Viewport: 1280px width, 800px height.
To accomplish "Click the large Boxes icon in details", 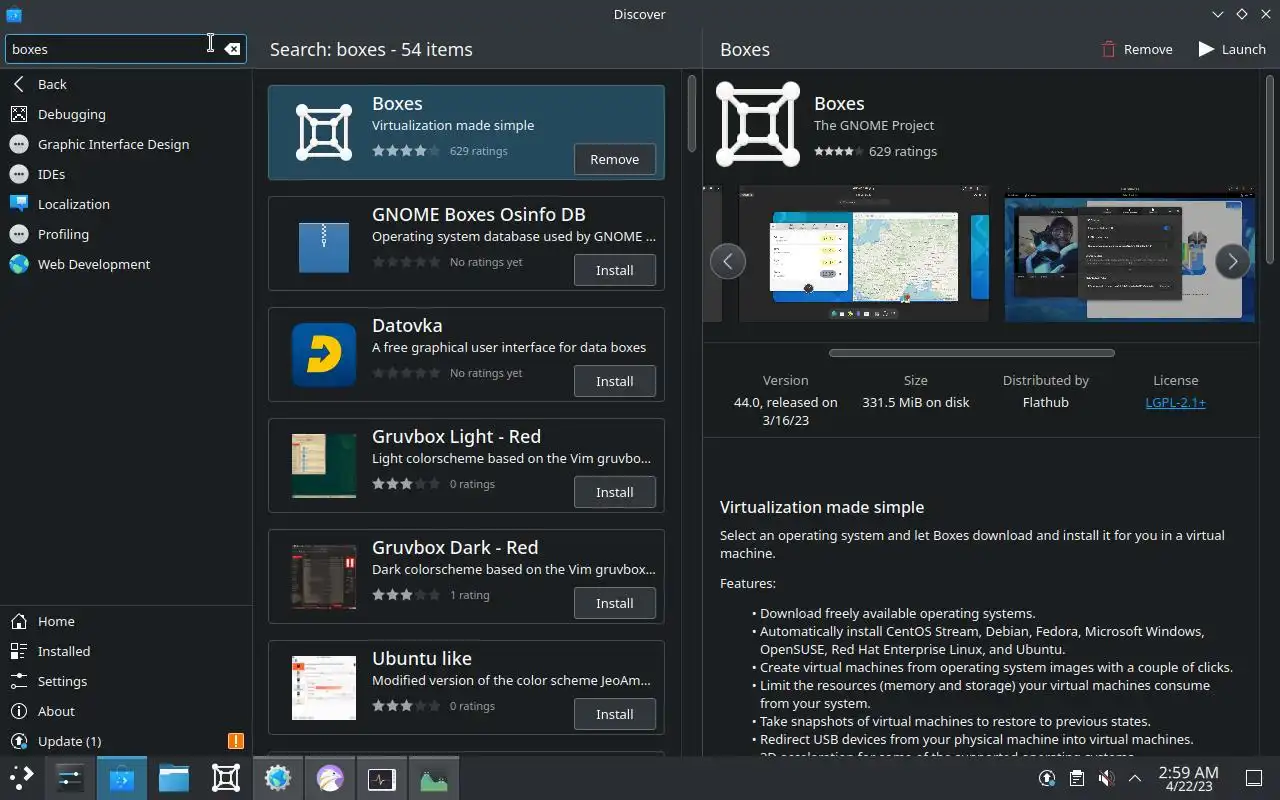I will (x=758, y=125).
